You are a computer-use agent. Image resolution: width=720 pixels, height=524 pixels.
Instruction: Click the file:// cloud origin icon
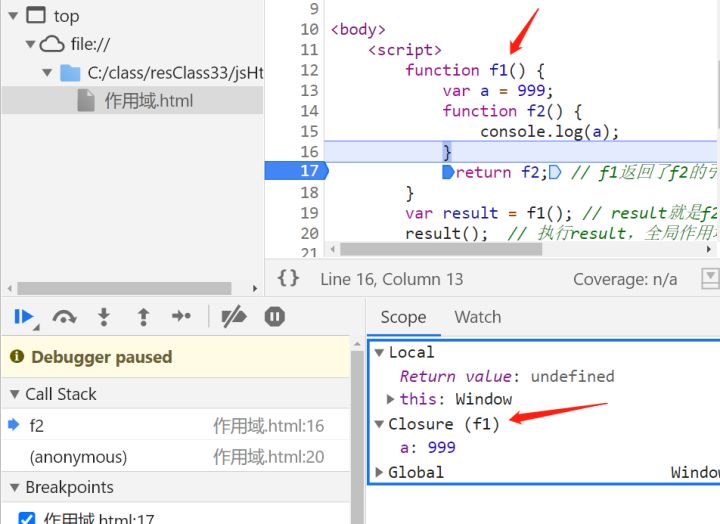[52, 44]
